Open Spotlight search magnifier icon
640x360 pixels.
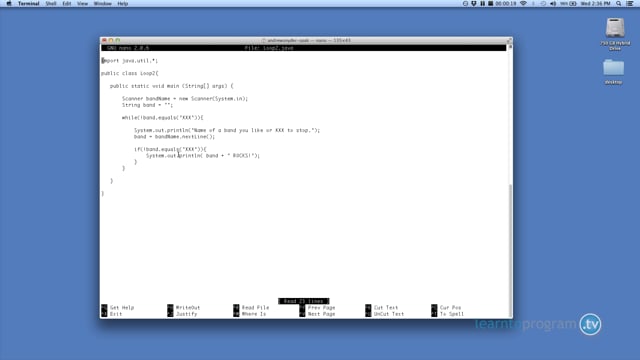(619, 4)
